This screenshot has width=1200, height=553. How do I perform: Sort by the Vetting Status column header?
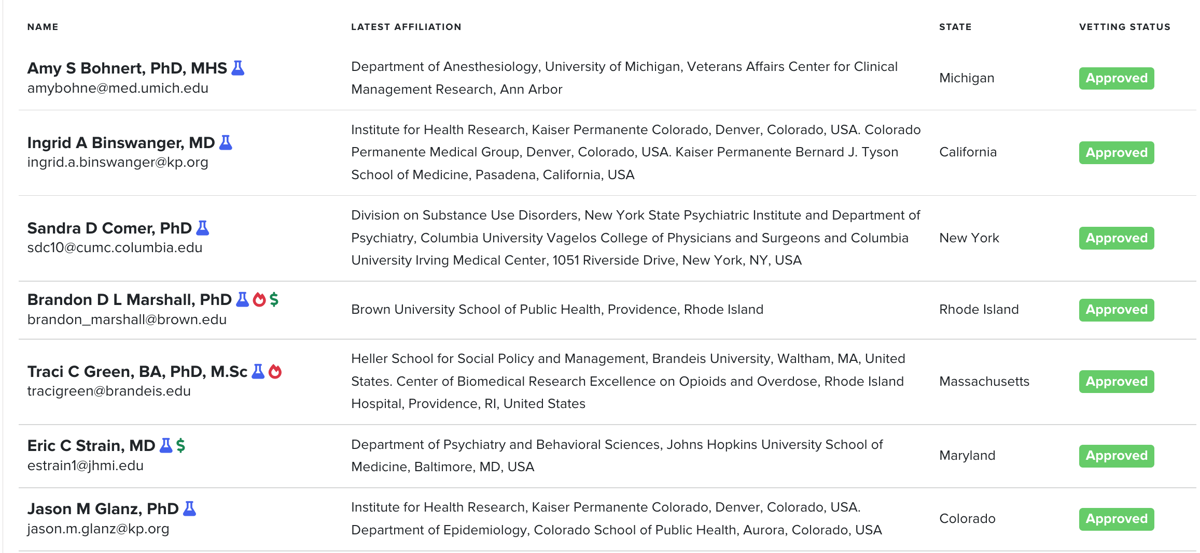pos(1125,27)
